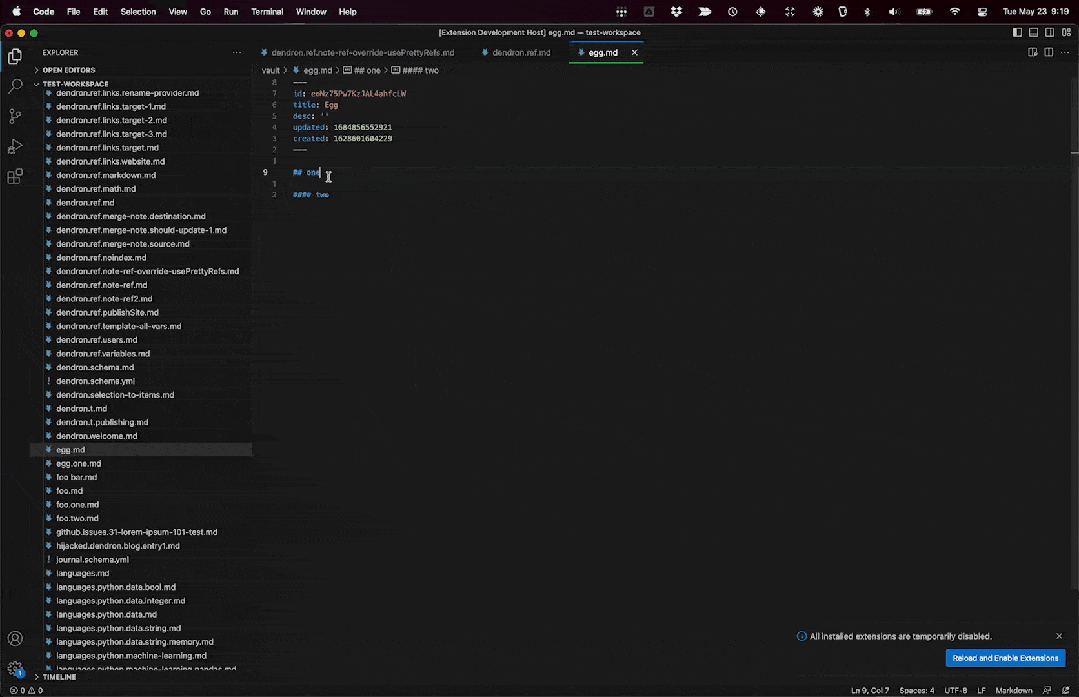Open the Extensions view

tap(15, 177)
